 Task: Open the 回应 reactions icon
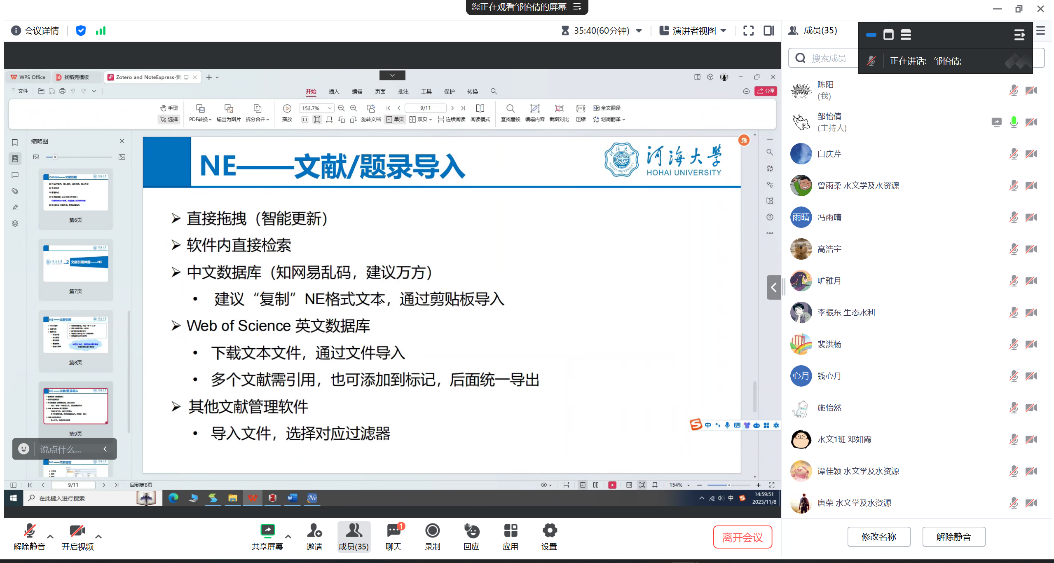(x=471, y=531)
